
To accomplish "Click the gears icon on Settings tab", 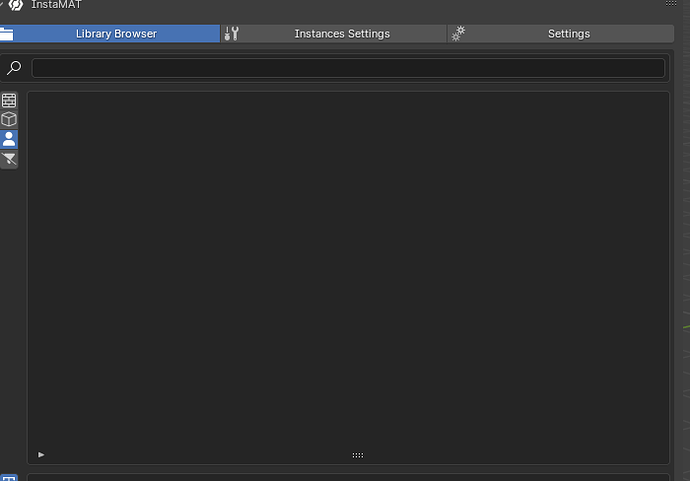I will [x=459, y=34].
